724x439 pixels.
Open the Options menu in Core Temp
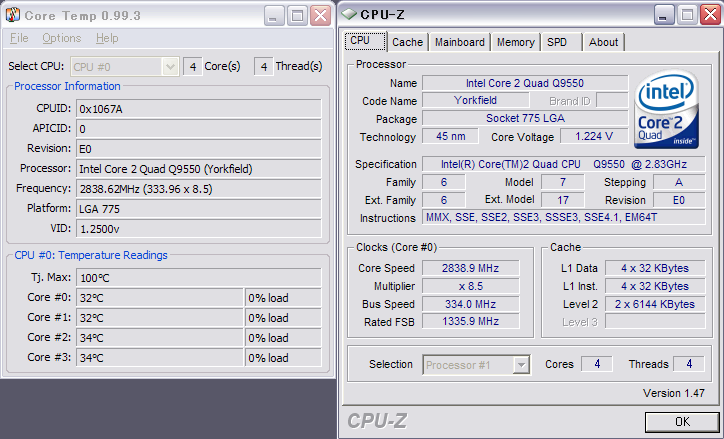point(61,38)
